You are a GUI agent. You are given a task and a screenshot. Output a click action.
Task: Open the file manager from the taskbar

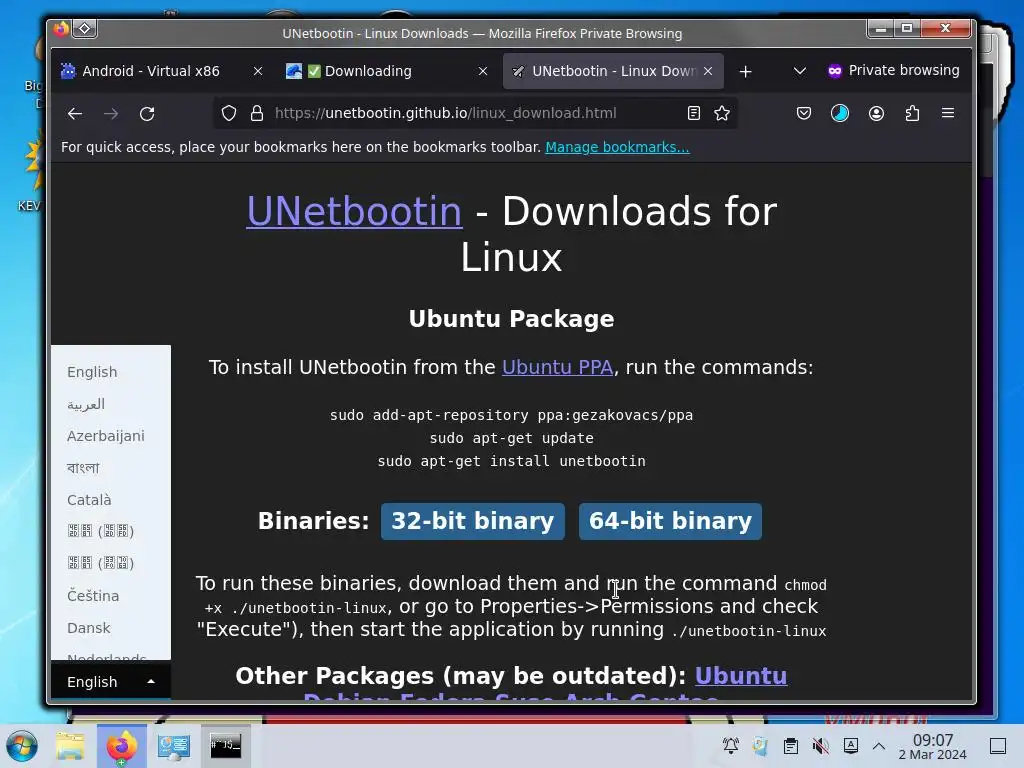point(71,746)
